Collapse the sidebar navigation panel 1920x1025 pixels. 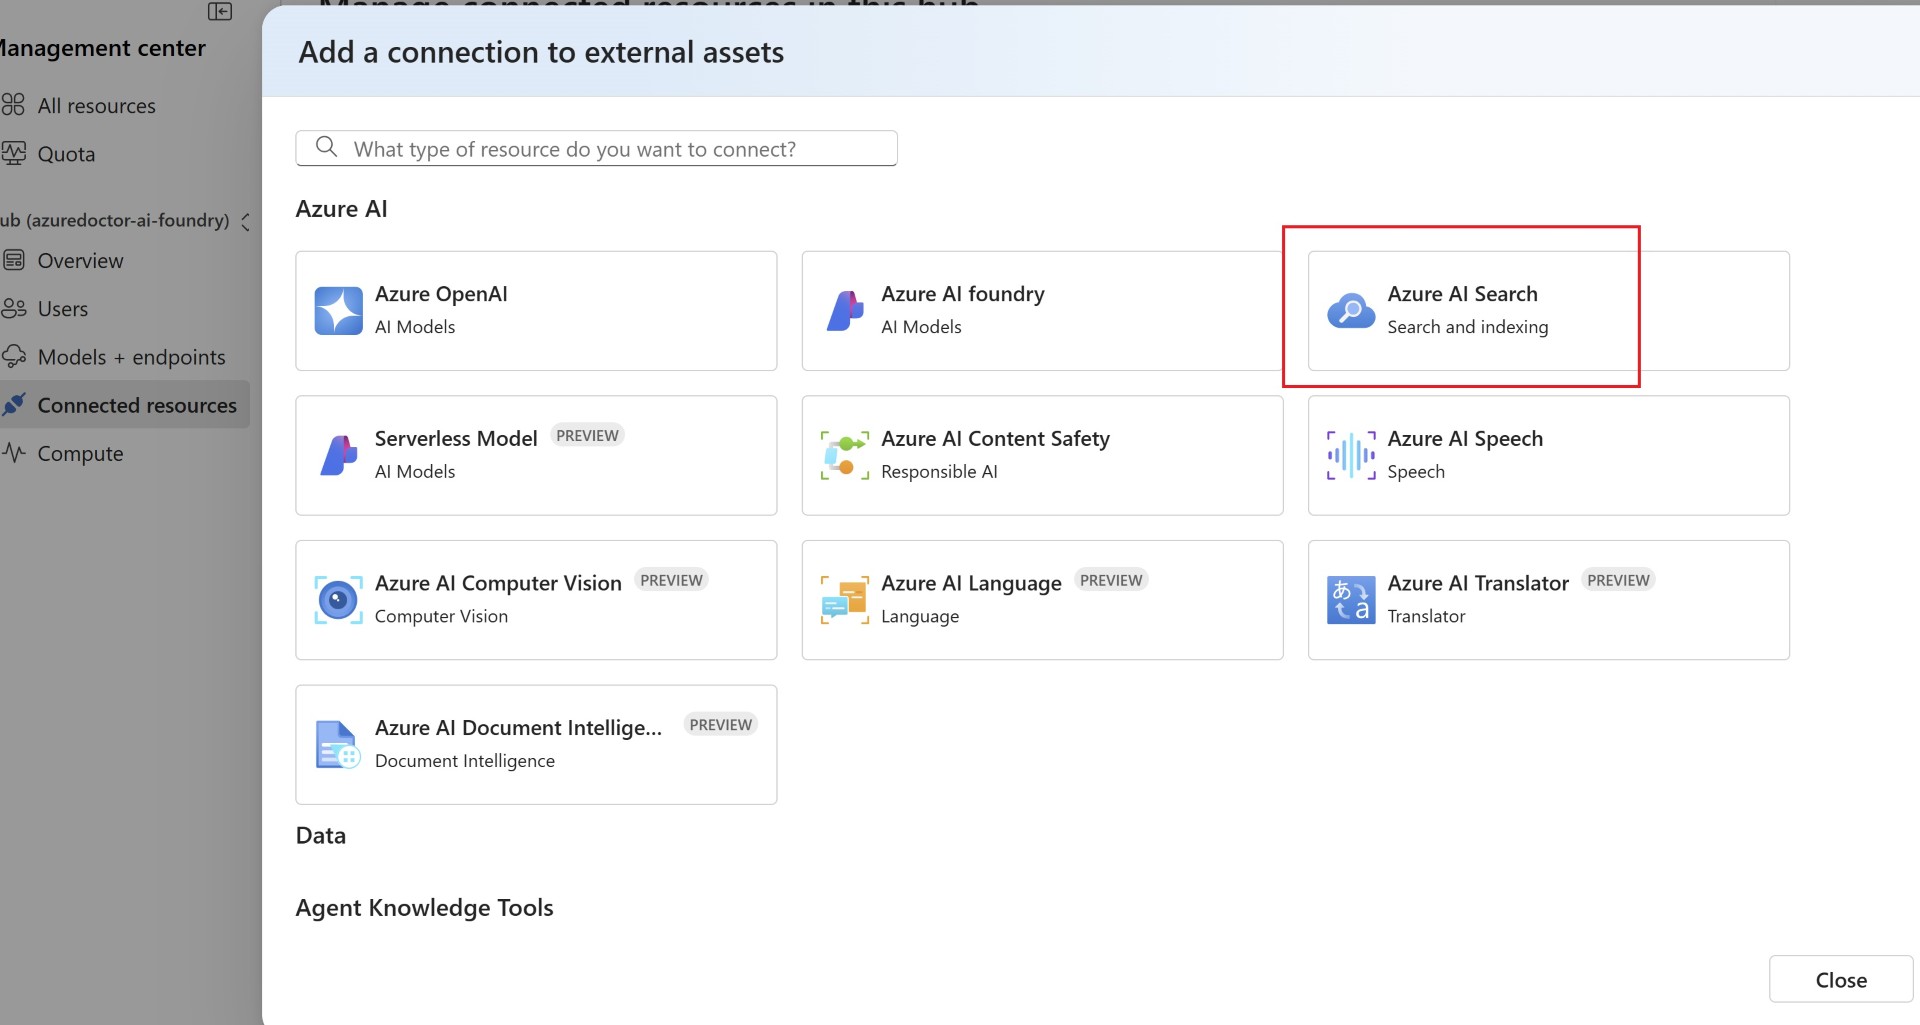pyautogui.click(x=220, y=11)
